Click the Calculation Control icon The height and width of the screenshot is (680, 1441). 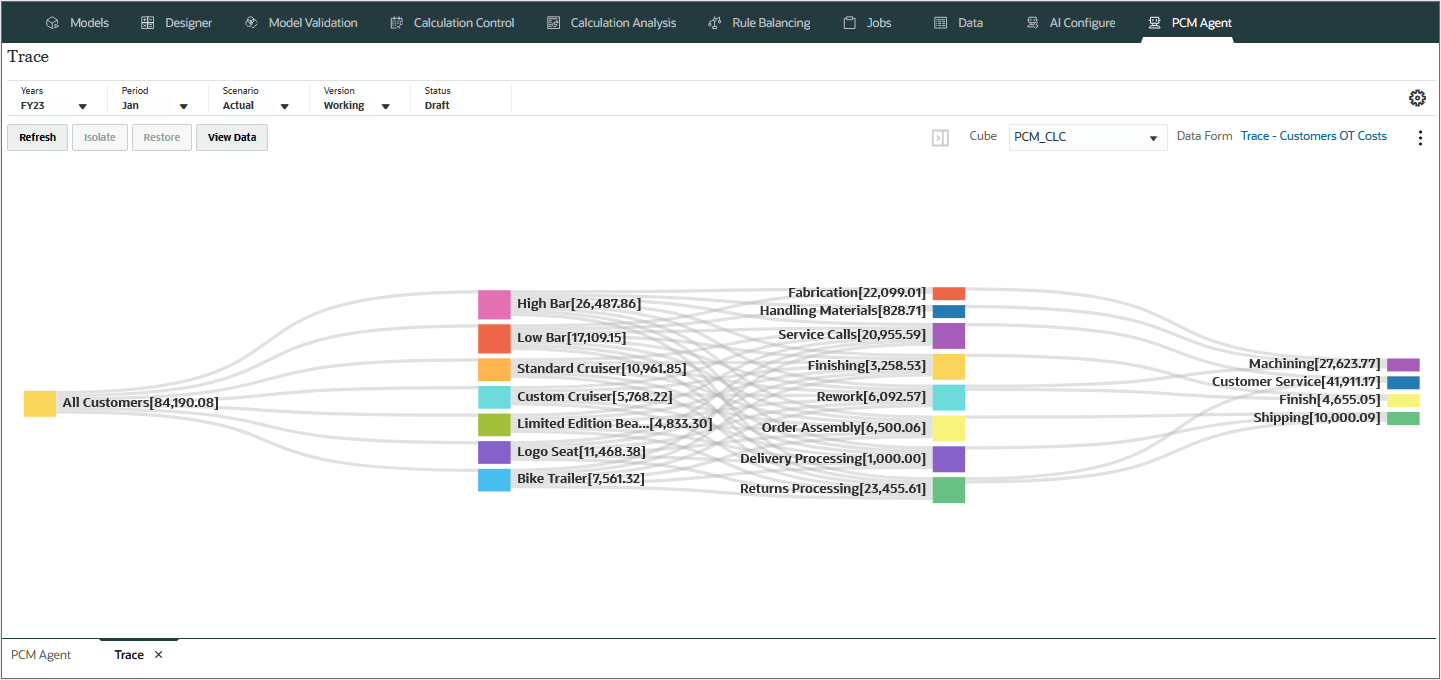tap(396, 23)
